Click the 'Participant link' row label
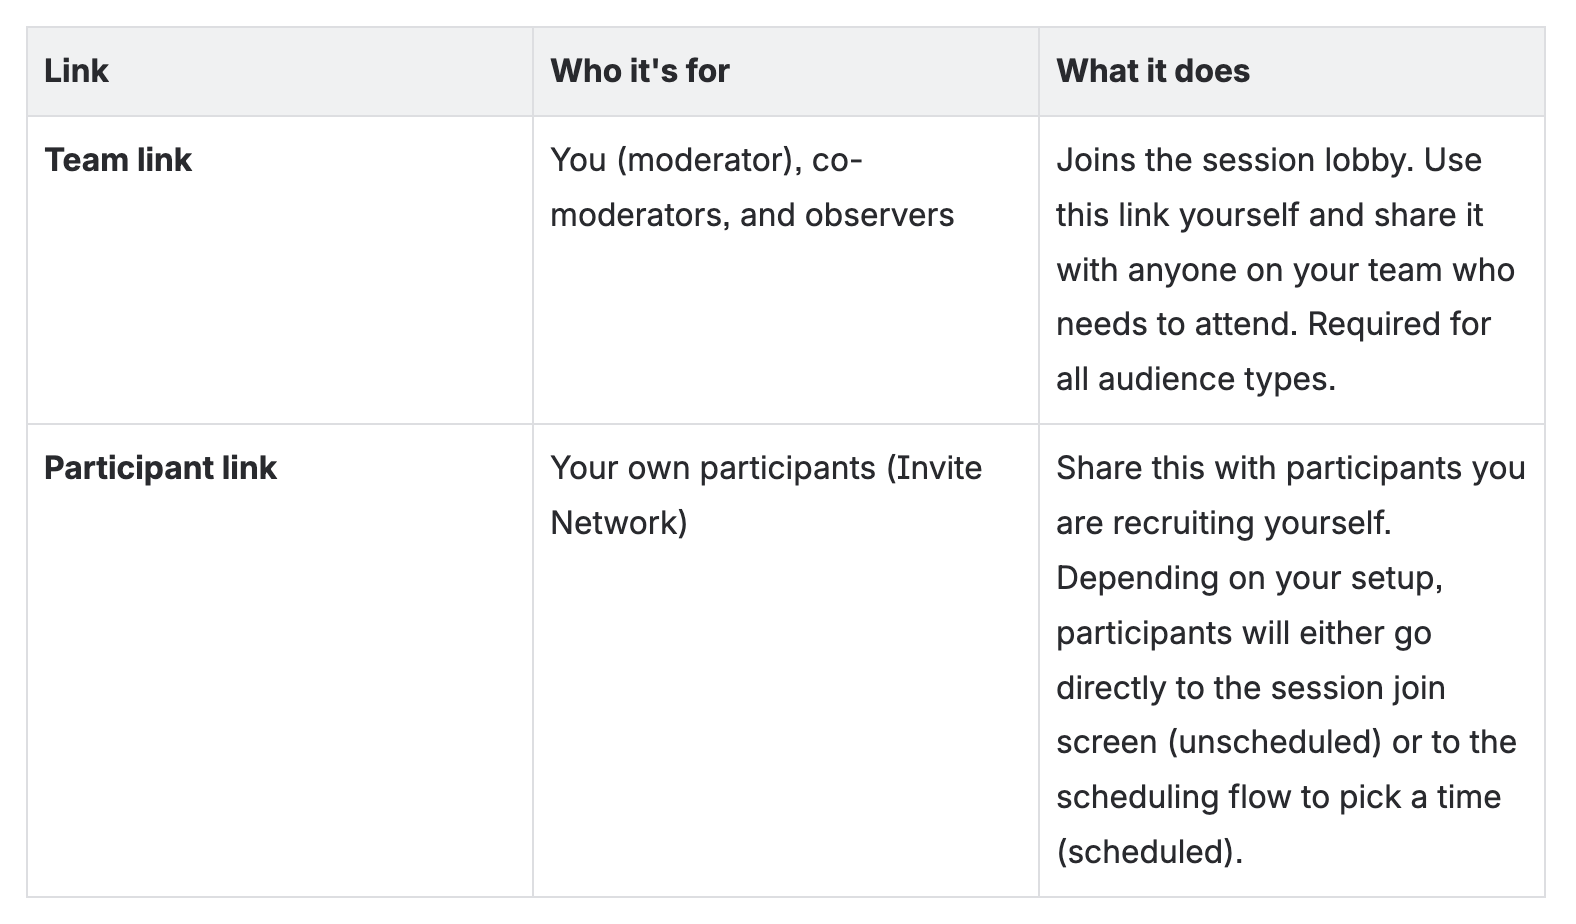Screen dimensions: 1576x924 160,468
